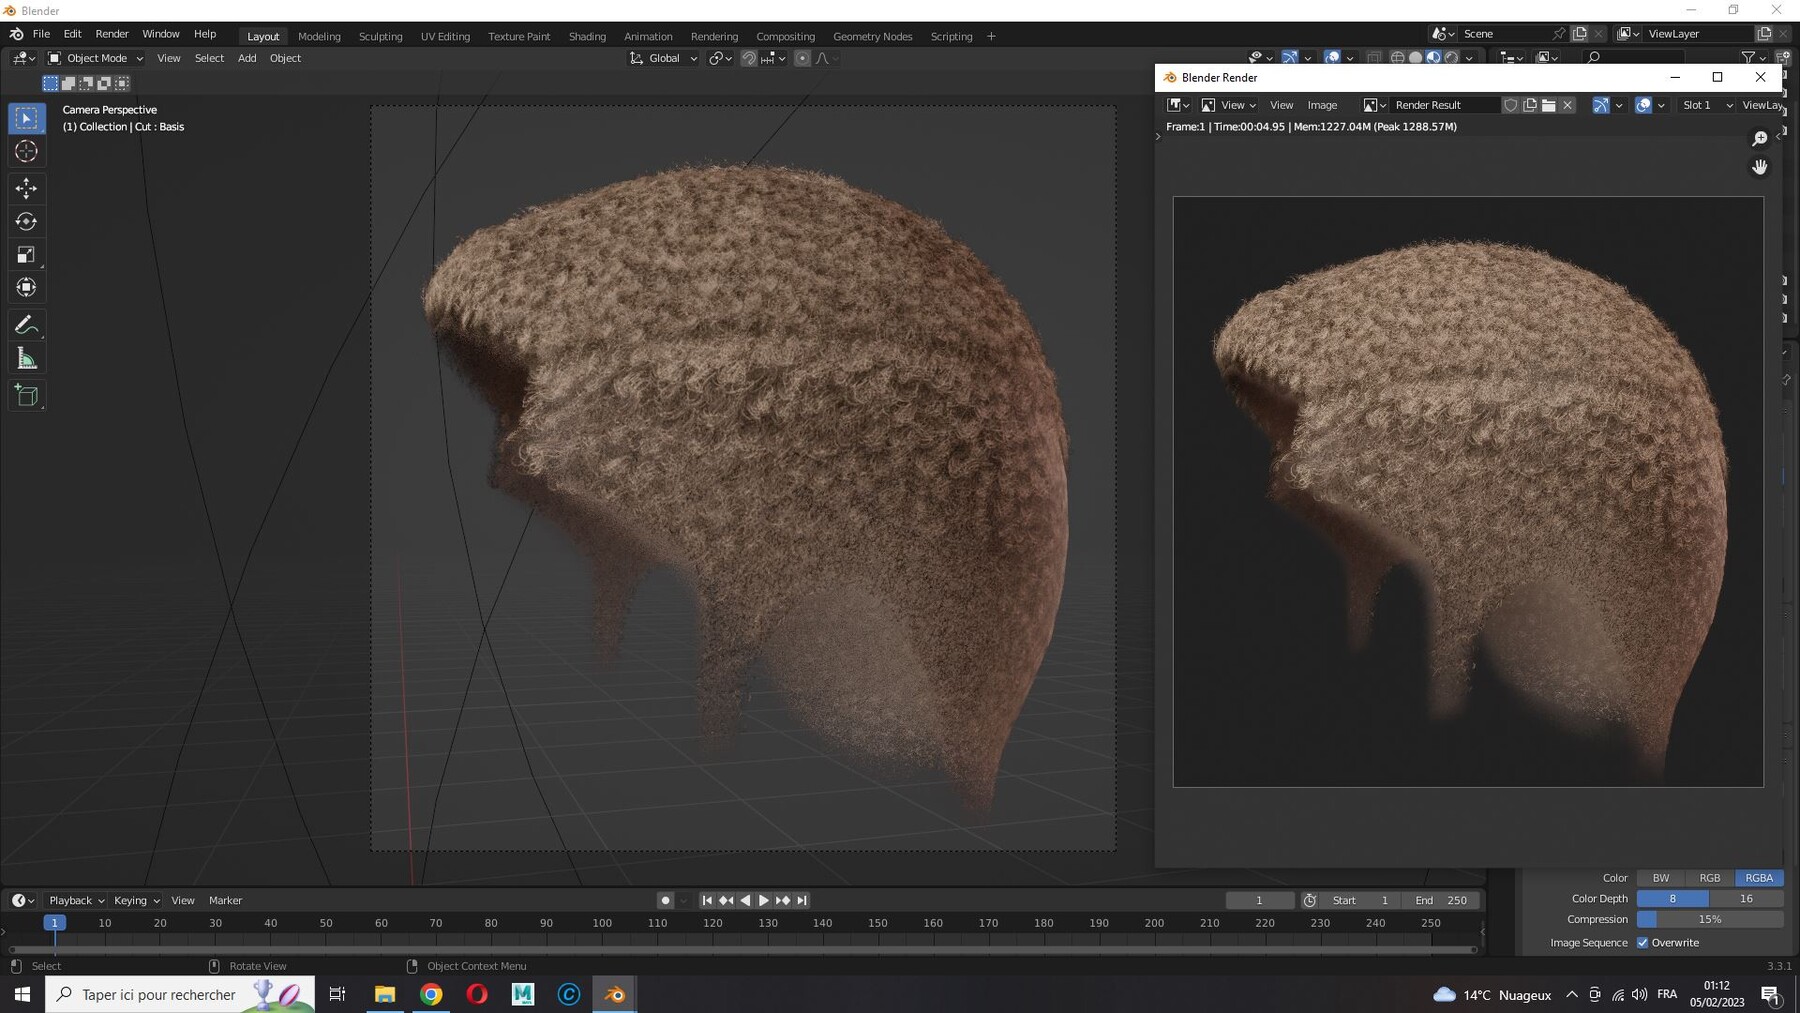Open the View mode dropdown in Render window
The height and width of the screenshot is (1013, 1800).
[1229, 105]
